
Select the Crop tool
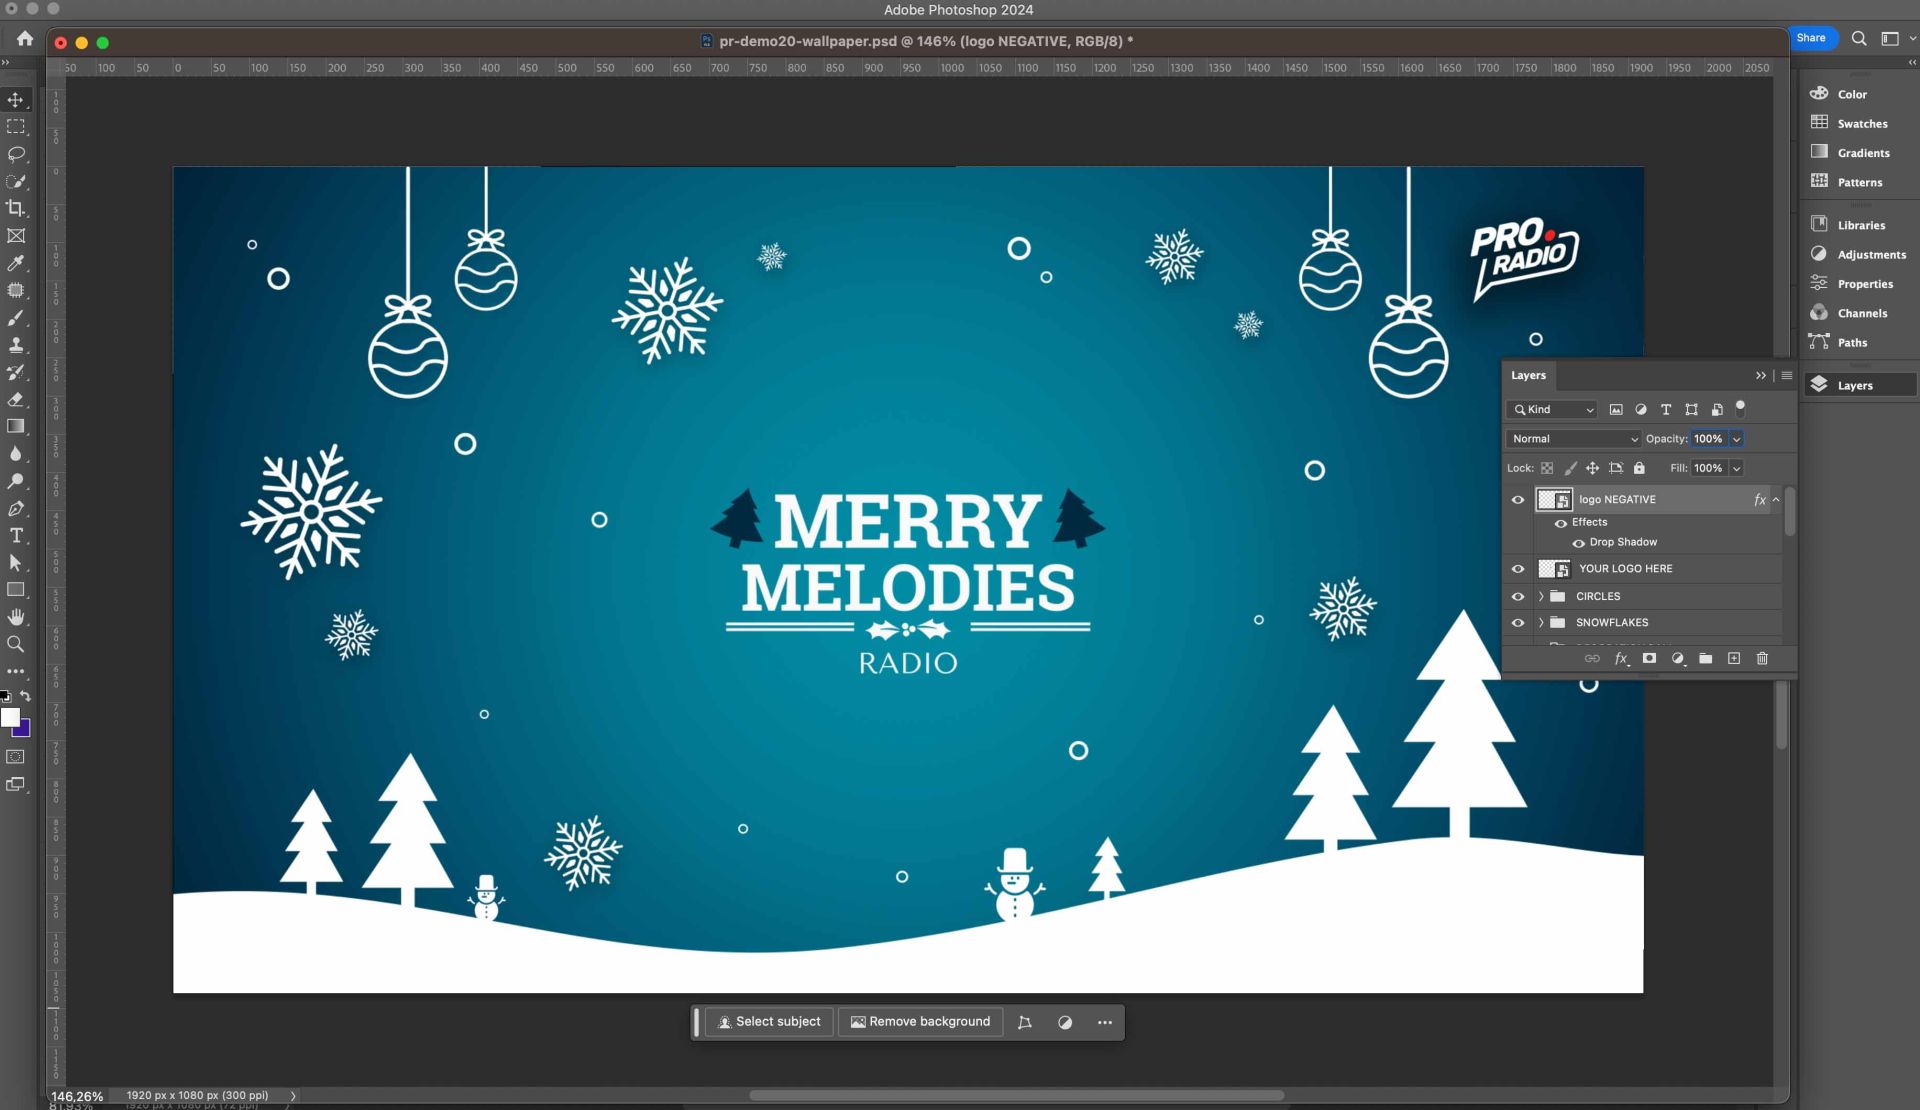click(x=16, y=208)
